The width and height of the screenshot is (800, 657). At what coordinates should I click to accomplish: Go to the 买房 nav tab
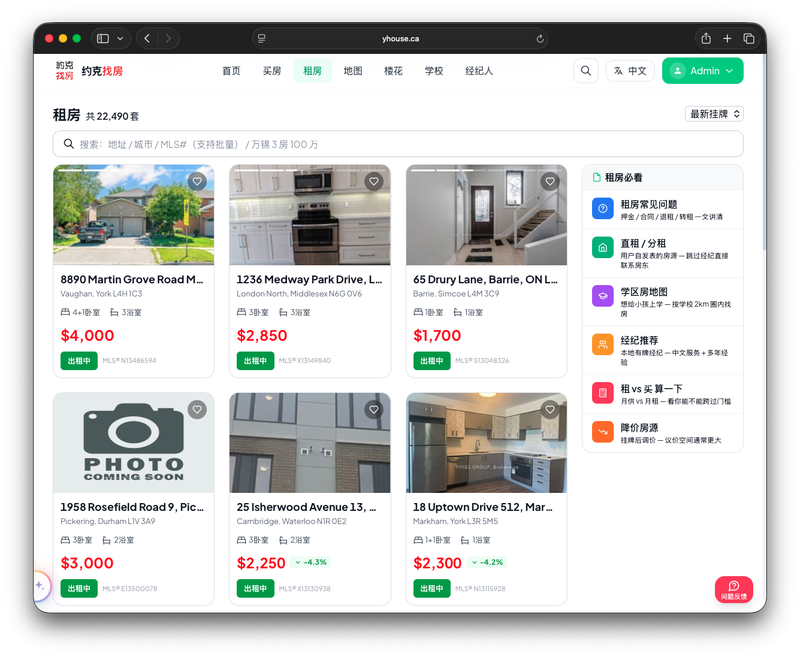click(272, 71)
